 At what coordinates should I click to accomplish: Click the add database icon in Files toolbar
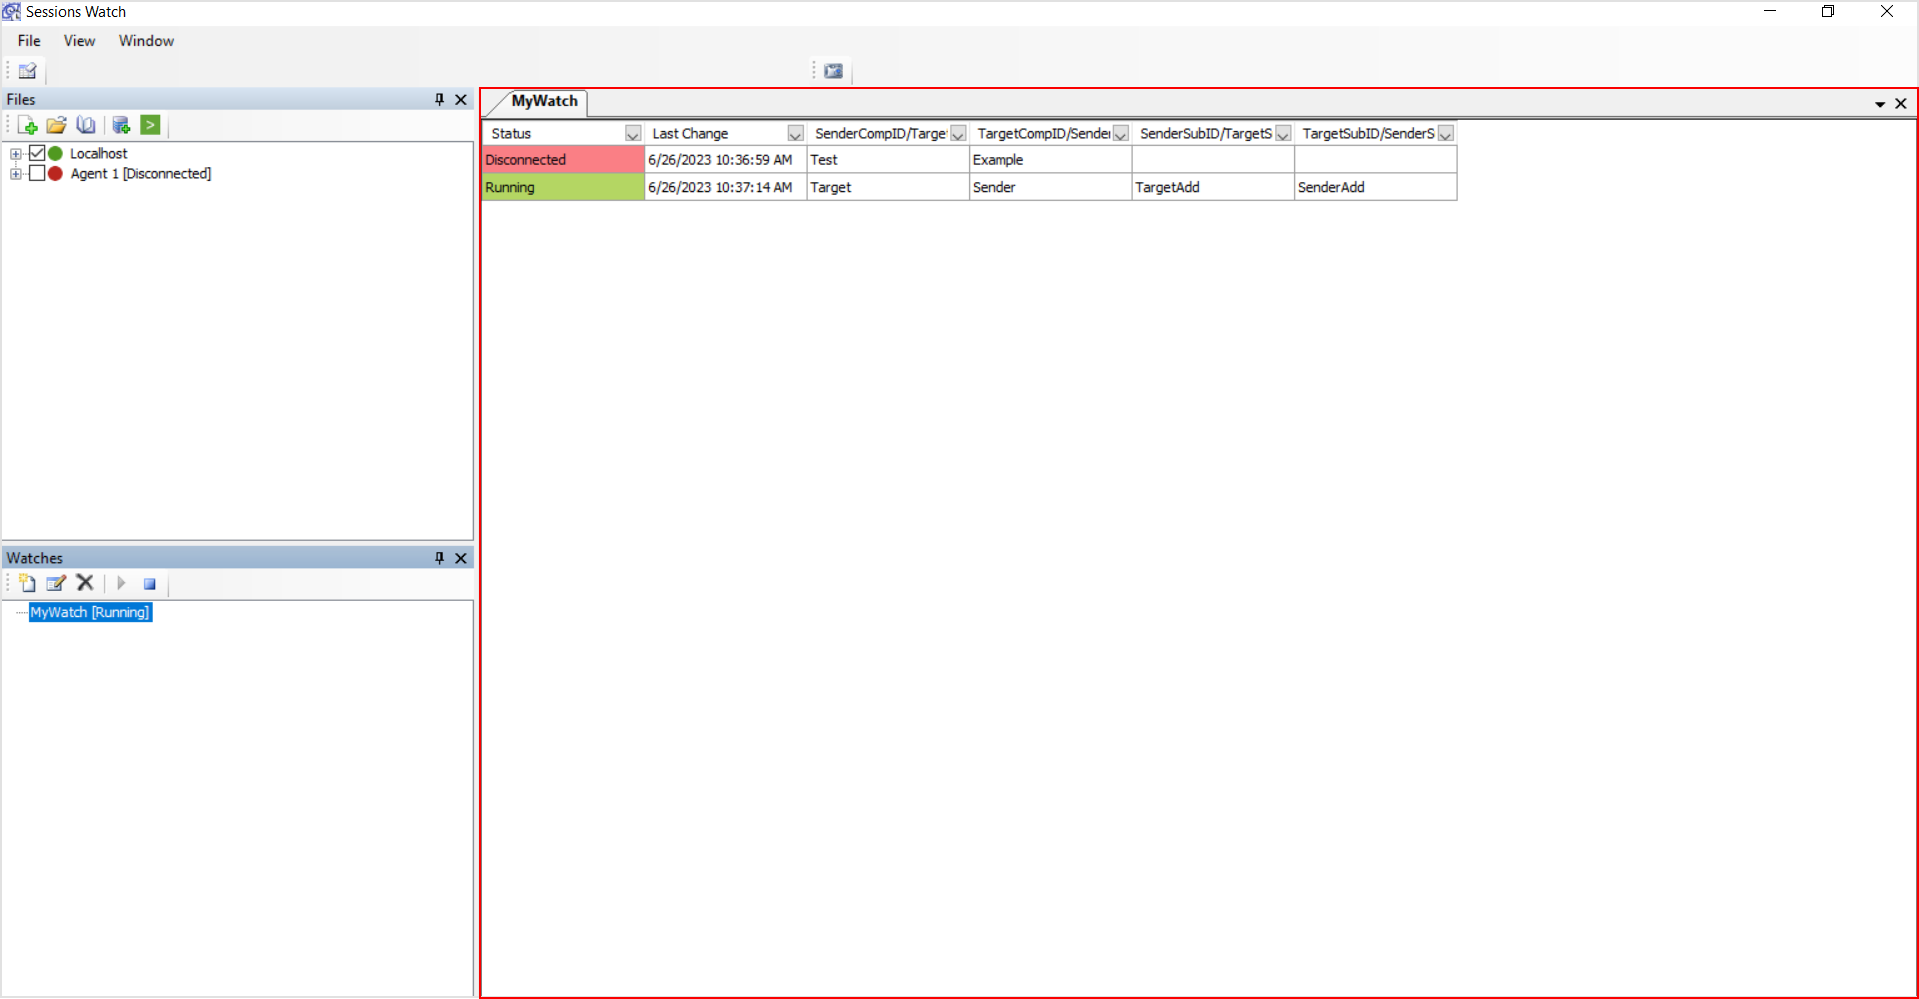121,126
